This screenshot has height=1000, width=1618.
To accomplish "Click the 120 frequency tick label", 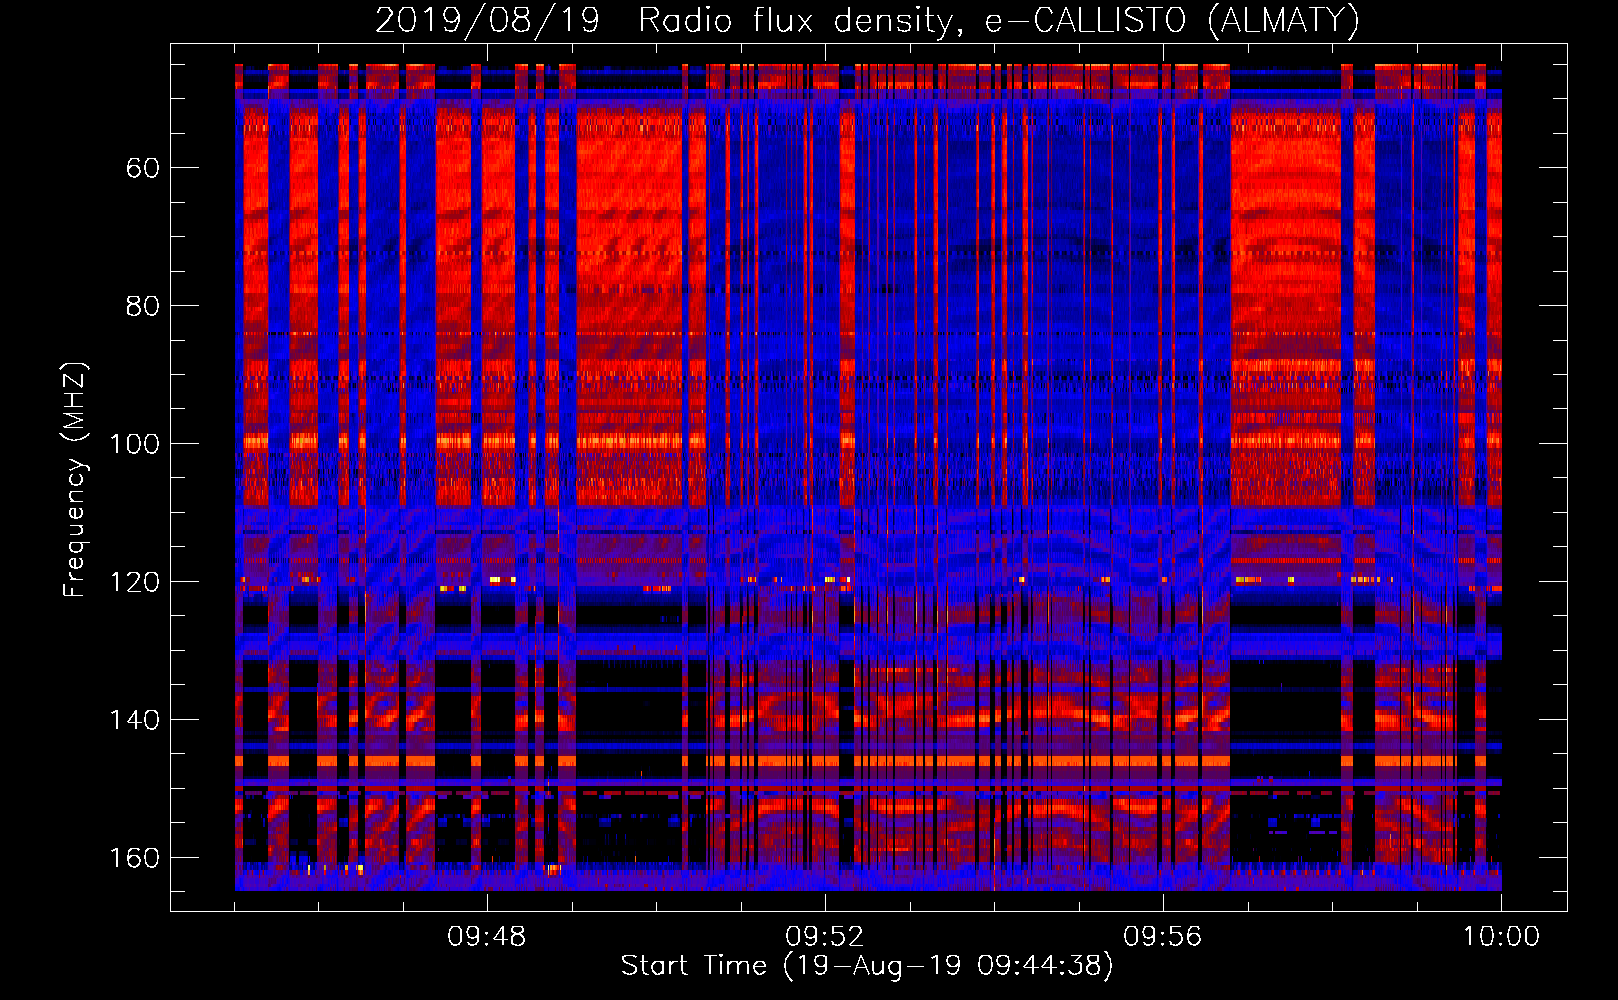I will pyautogui.click(x=134, y=582).
